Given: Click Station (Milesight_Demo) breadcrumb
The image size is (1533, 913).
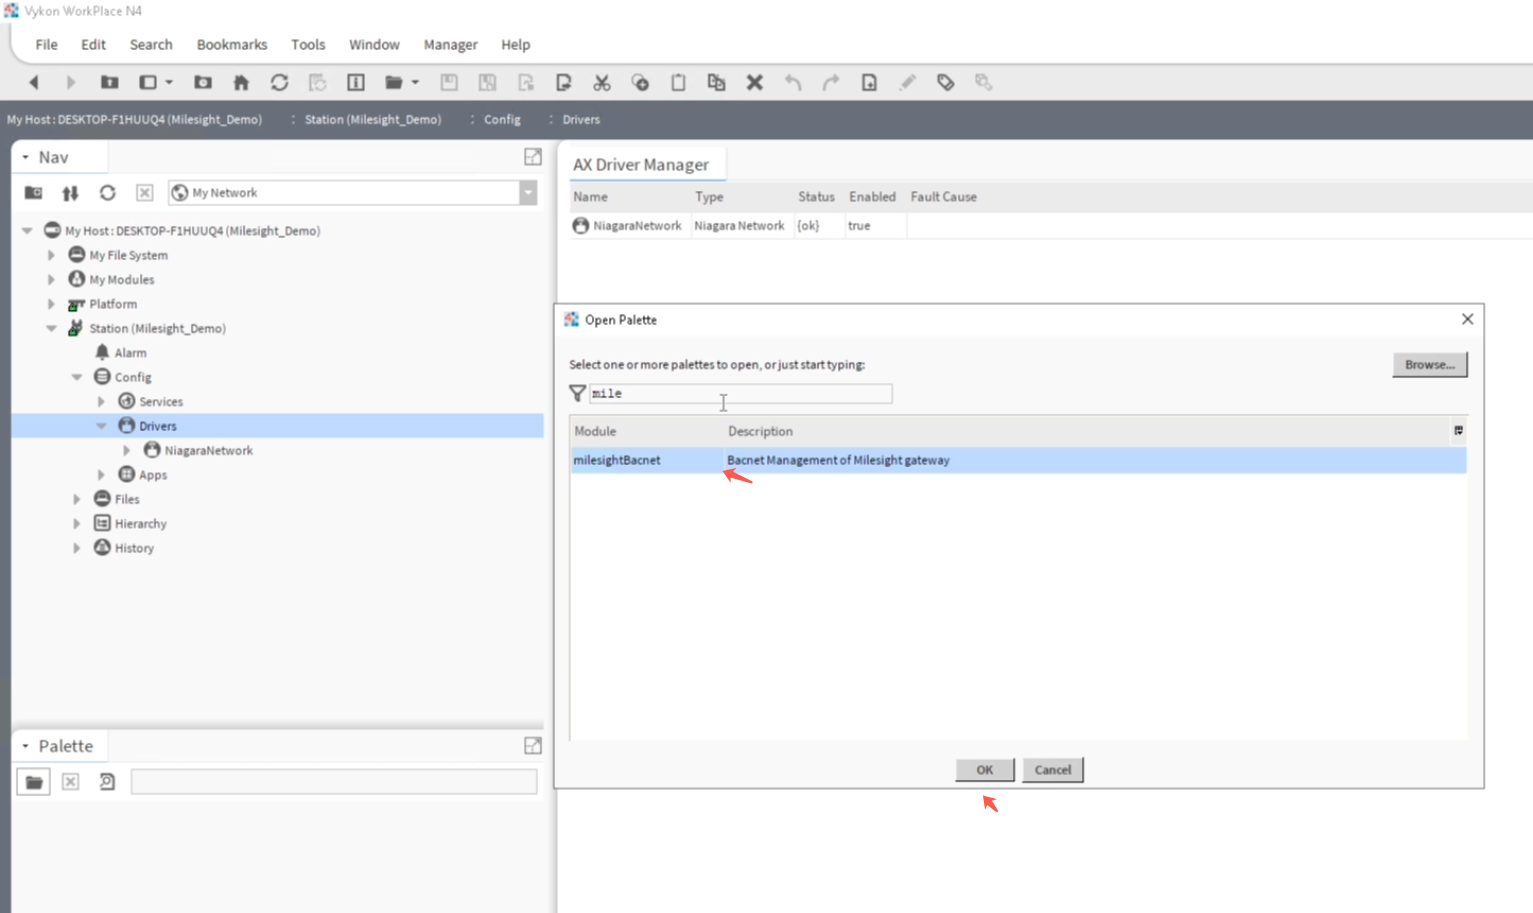Looking at the screenshot, I should [373, 120].
